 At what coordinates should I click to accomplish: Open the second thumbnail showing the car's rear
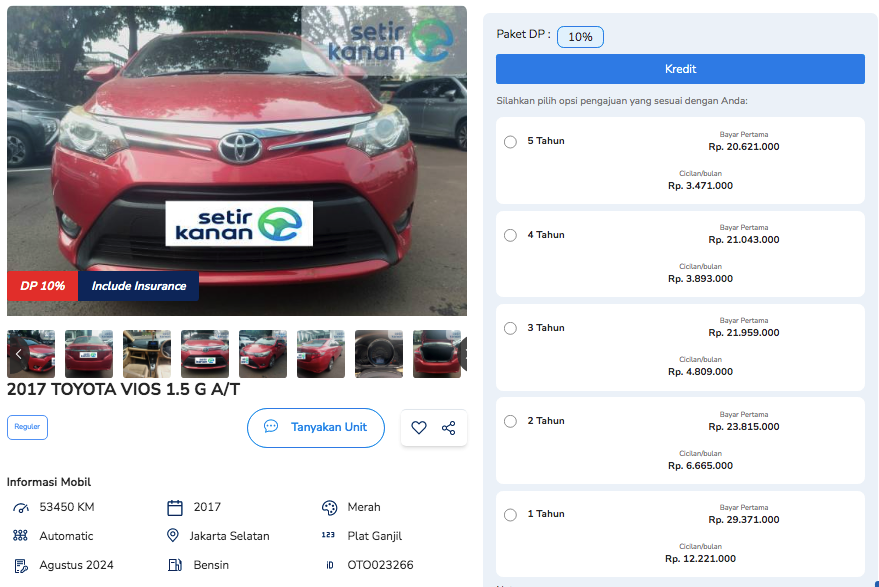coord(89,354)
